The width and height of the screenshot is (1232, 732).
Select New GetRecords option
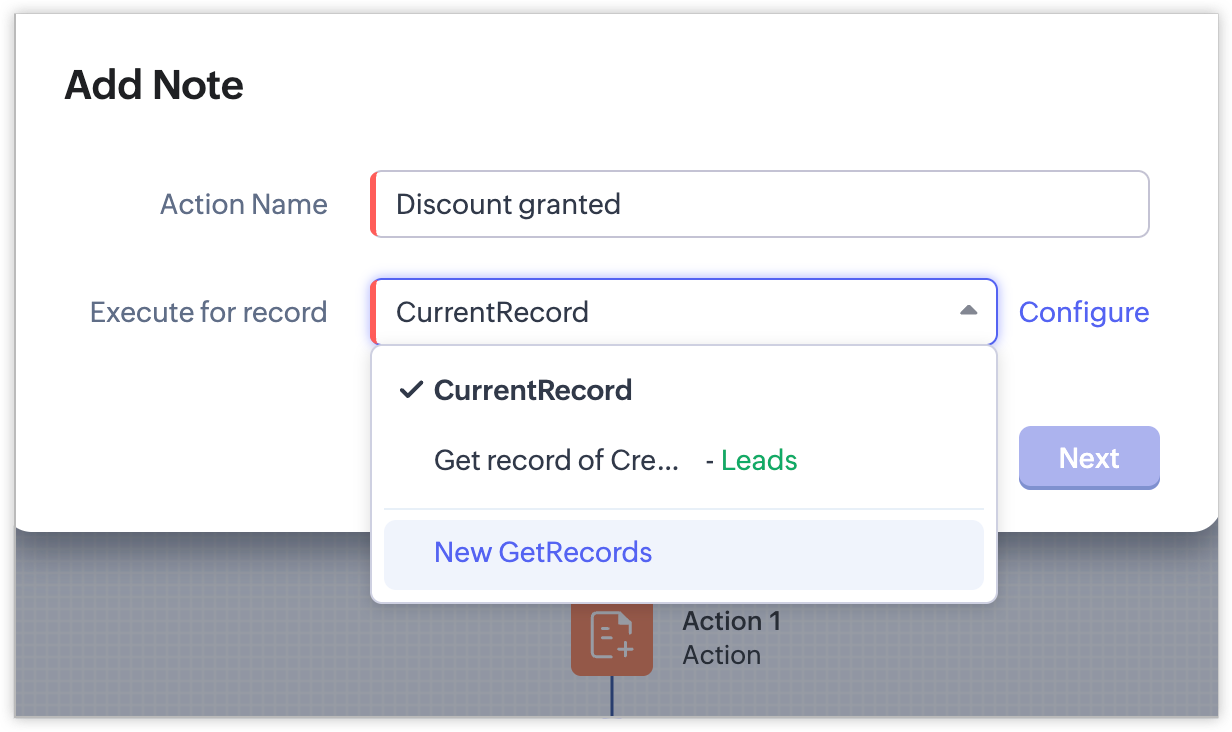543,552
